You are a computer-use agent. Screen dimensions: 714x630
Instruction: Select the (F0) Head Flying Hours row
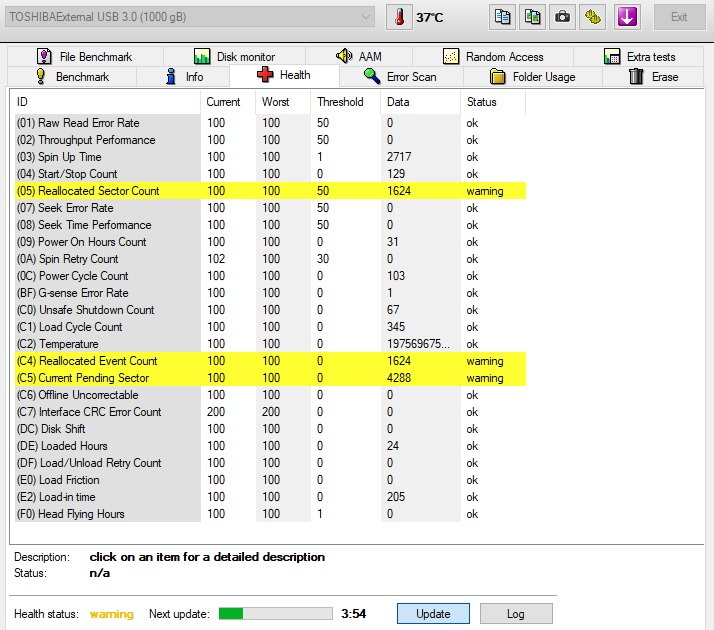270,514
